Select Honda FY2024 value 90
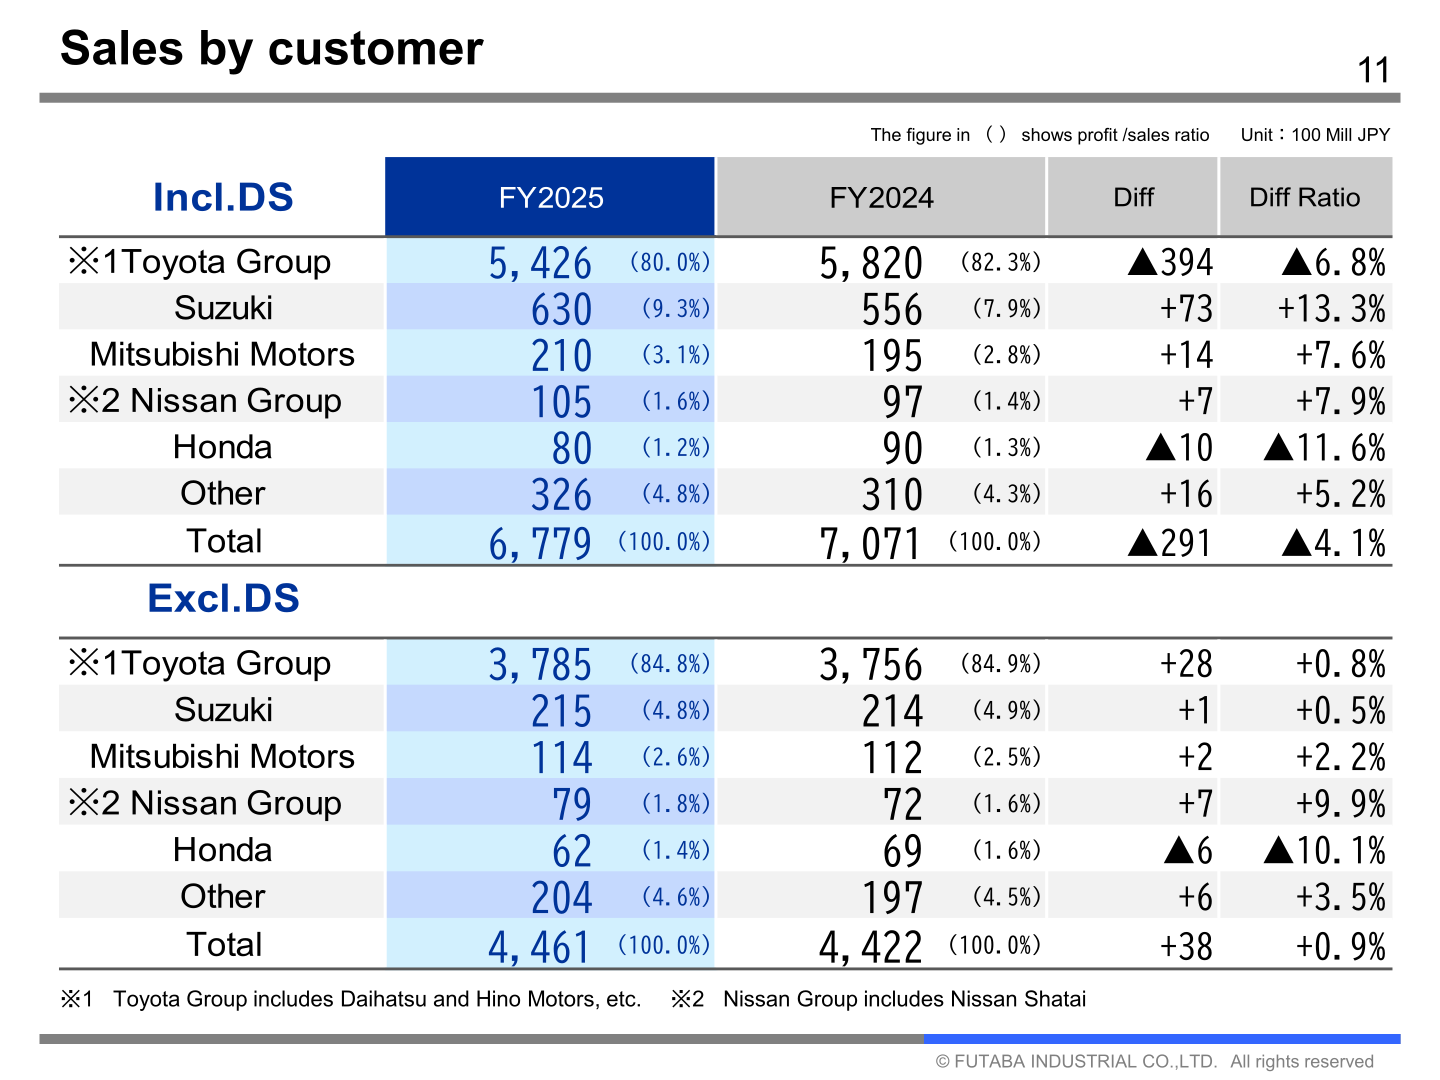This screenshot has width=1440, height=1080. 902,448
